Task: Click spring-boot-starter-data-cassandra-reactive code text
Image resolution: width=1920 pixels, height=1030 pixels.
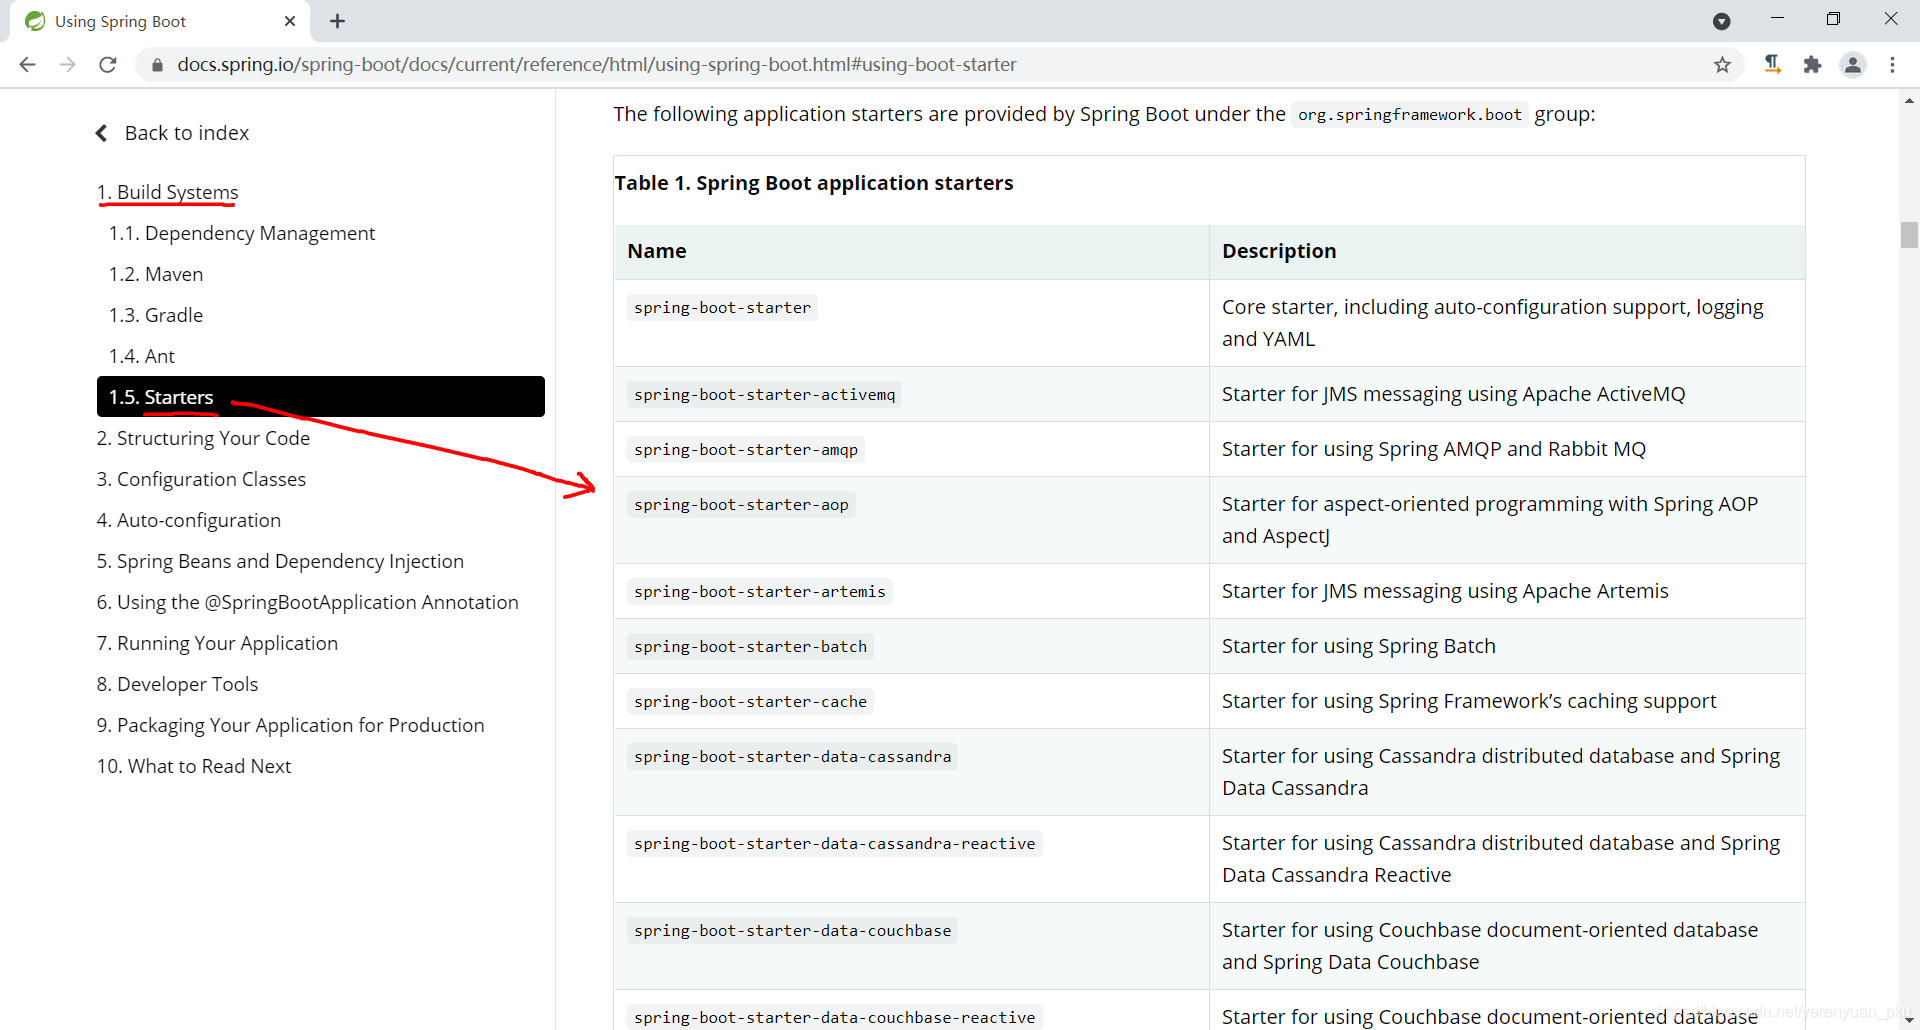Action: (835, 843)
